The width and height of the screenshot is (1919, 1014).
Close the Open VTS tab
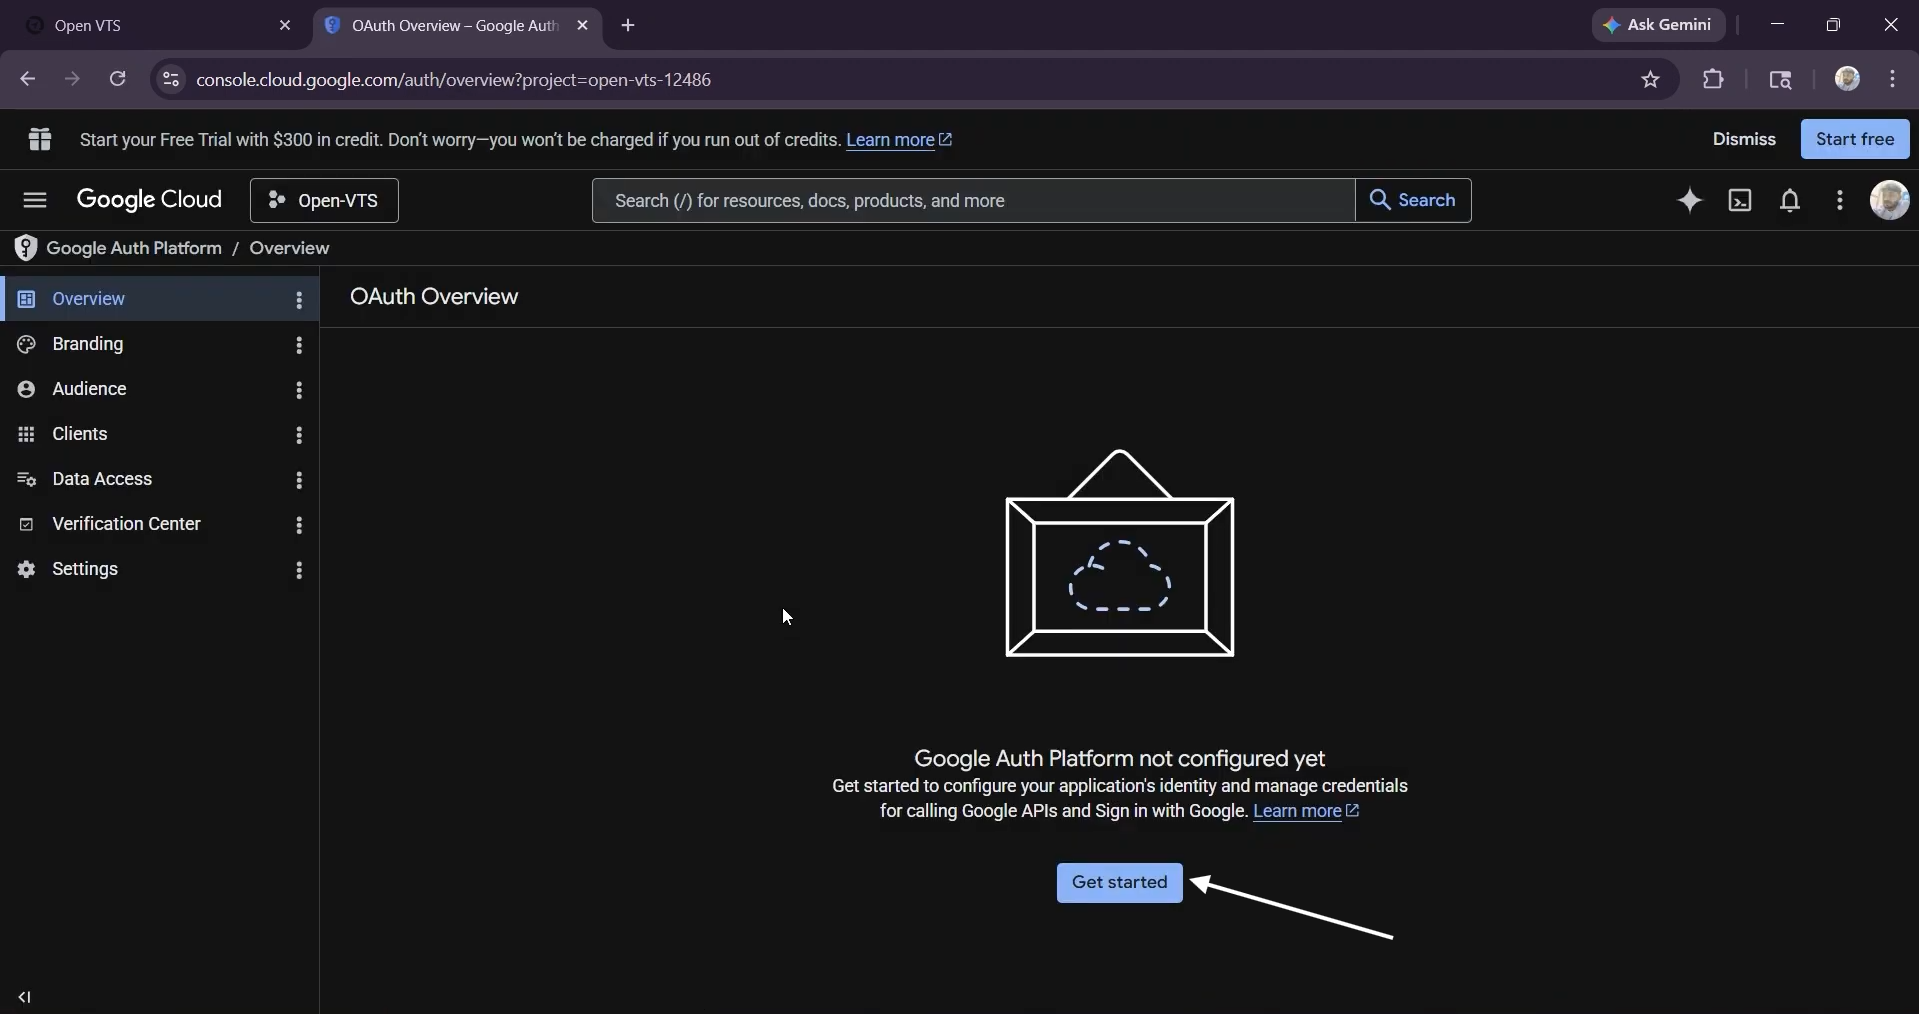tap(285, 26)
